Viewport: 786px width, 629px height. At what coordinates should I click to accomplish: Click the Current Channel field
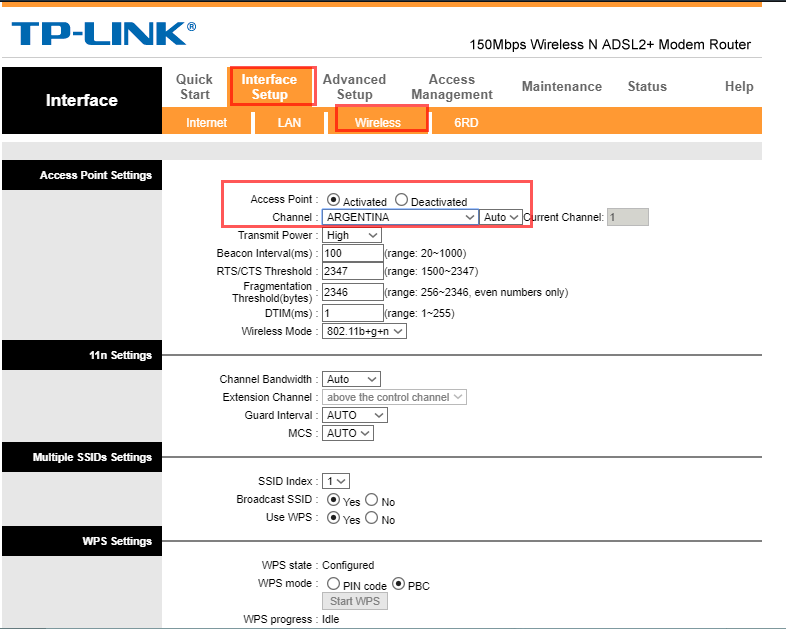tap(628, 217)
